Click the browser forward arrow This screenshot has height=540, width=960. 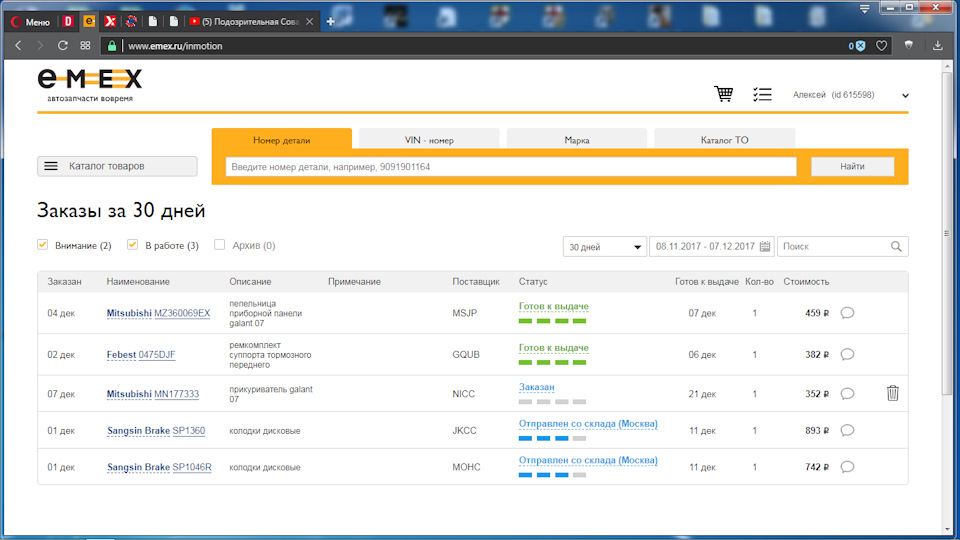point(40,45)
